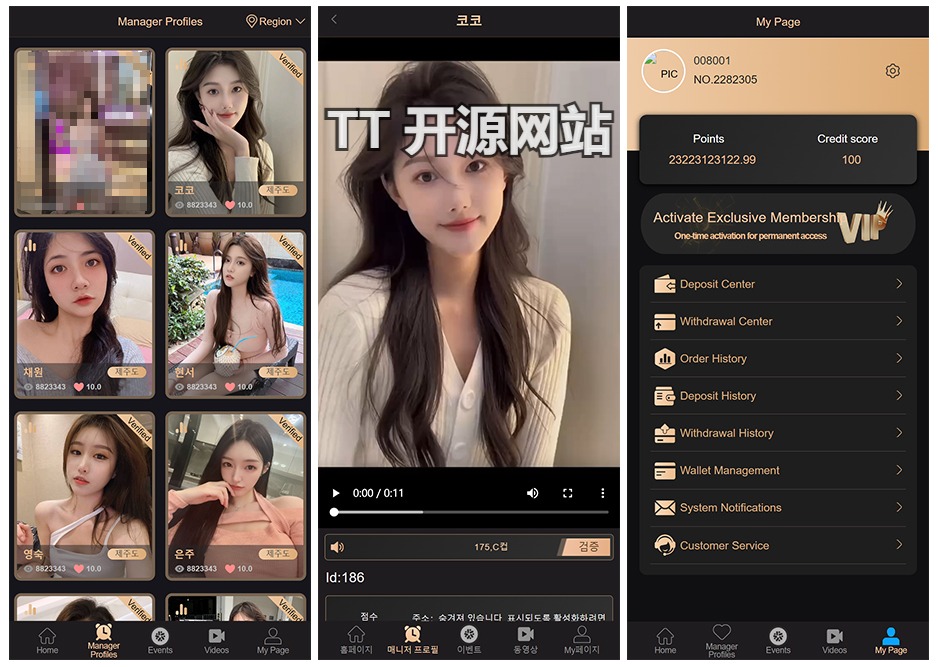Image resolution: width=938 pixels, height=667 pixels.
Task: Open Events tab in left screen nav
Action: click(x=160, y=641)
